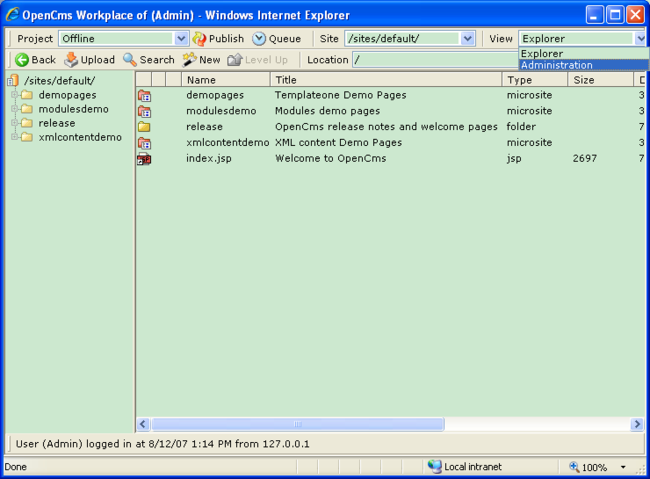Click 'OpenCms release notes and welcome pages' text
650x479 pixels.
click(386, 126)
